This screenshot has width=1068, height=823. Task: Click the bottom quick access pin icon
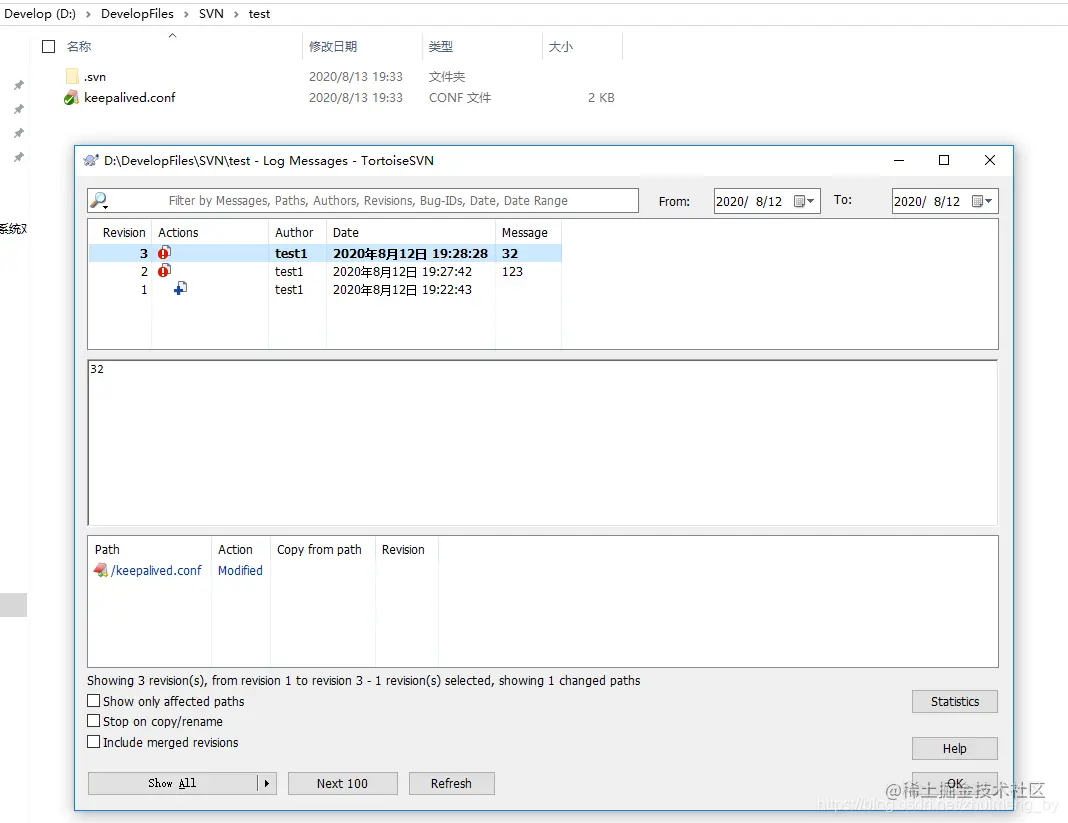(x=19, y=157)
